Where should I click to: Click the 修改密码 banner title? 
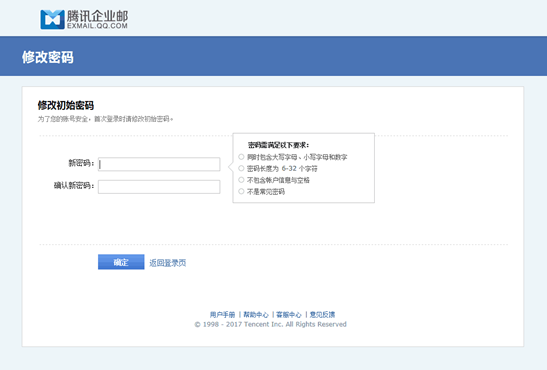[48, 57]
